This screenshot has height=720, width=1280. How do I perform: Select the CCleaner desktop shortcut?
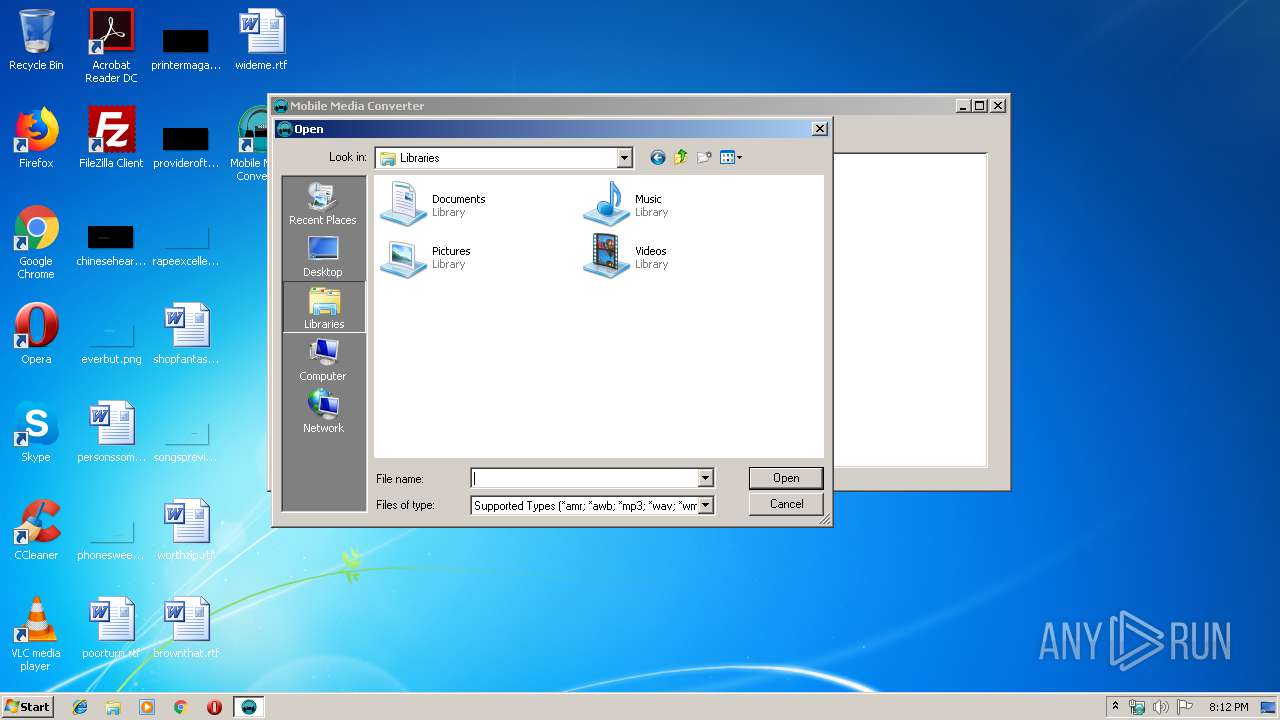coord(36,530)
